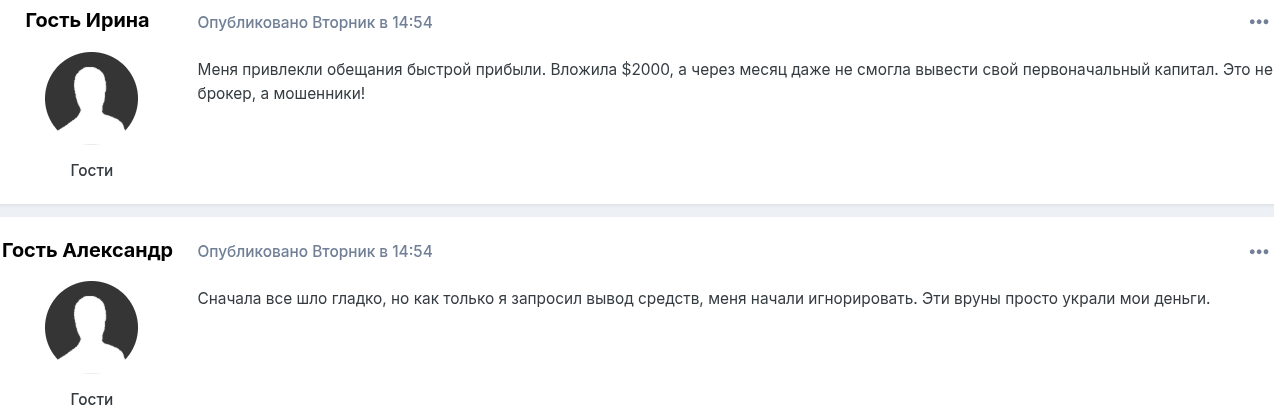The height and width of the screenshot is (409, 1274).
Task: Click the Гости group label under Ирина
Action: [91, 170]
